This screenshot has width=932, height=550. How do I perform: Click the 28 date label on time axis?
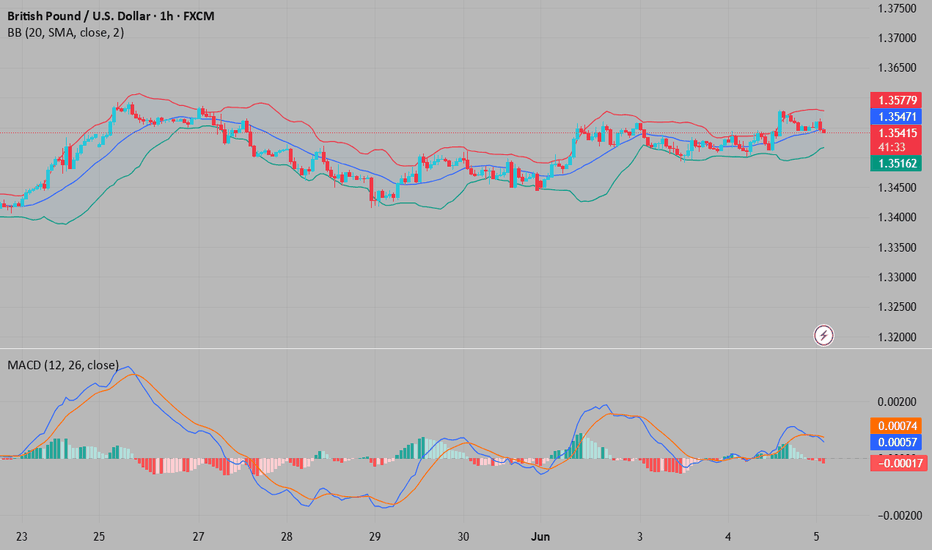pyautogui.click(x=286, y=537)
